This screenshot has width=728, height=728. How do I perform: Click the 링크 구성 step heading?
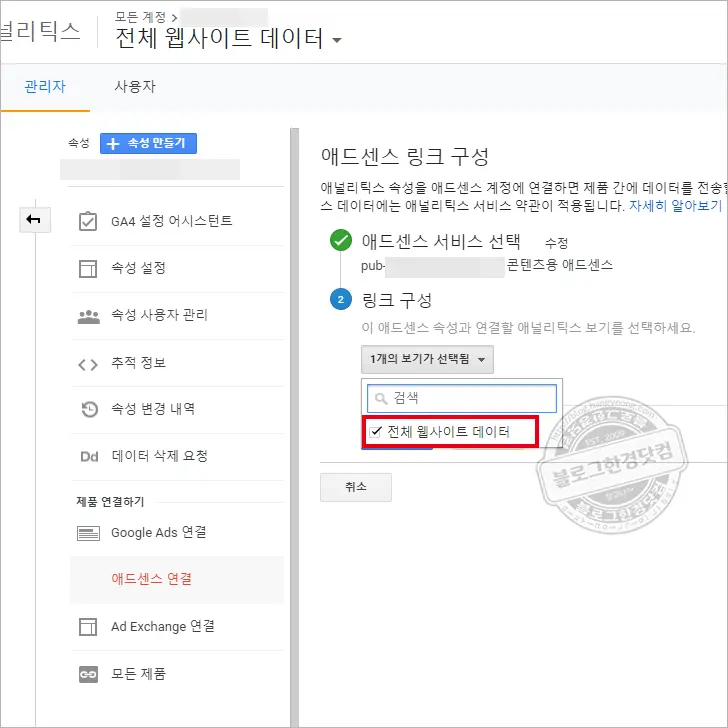pos(397,300)
